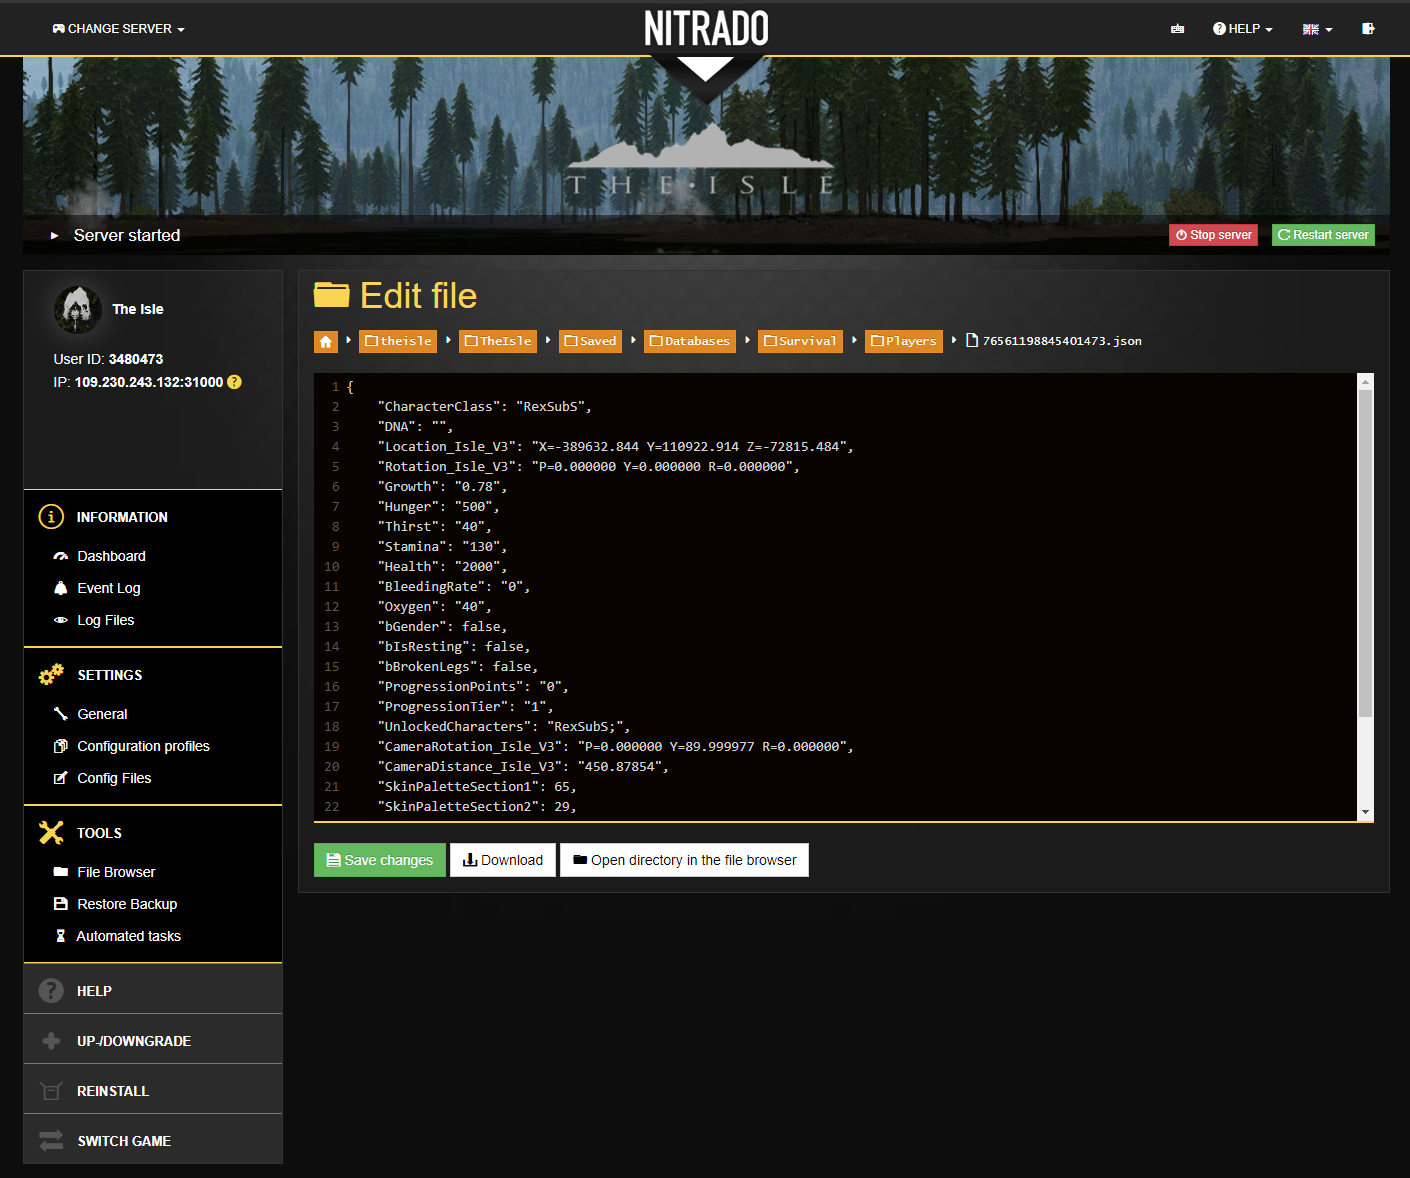
Task: Click the Automated tasks hourglass icon
Action: coord(61,936)
